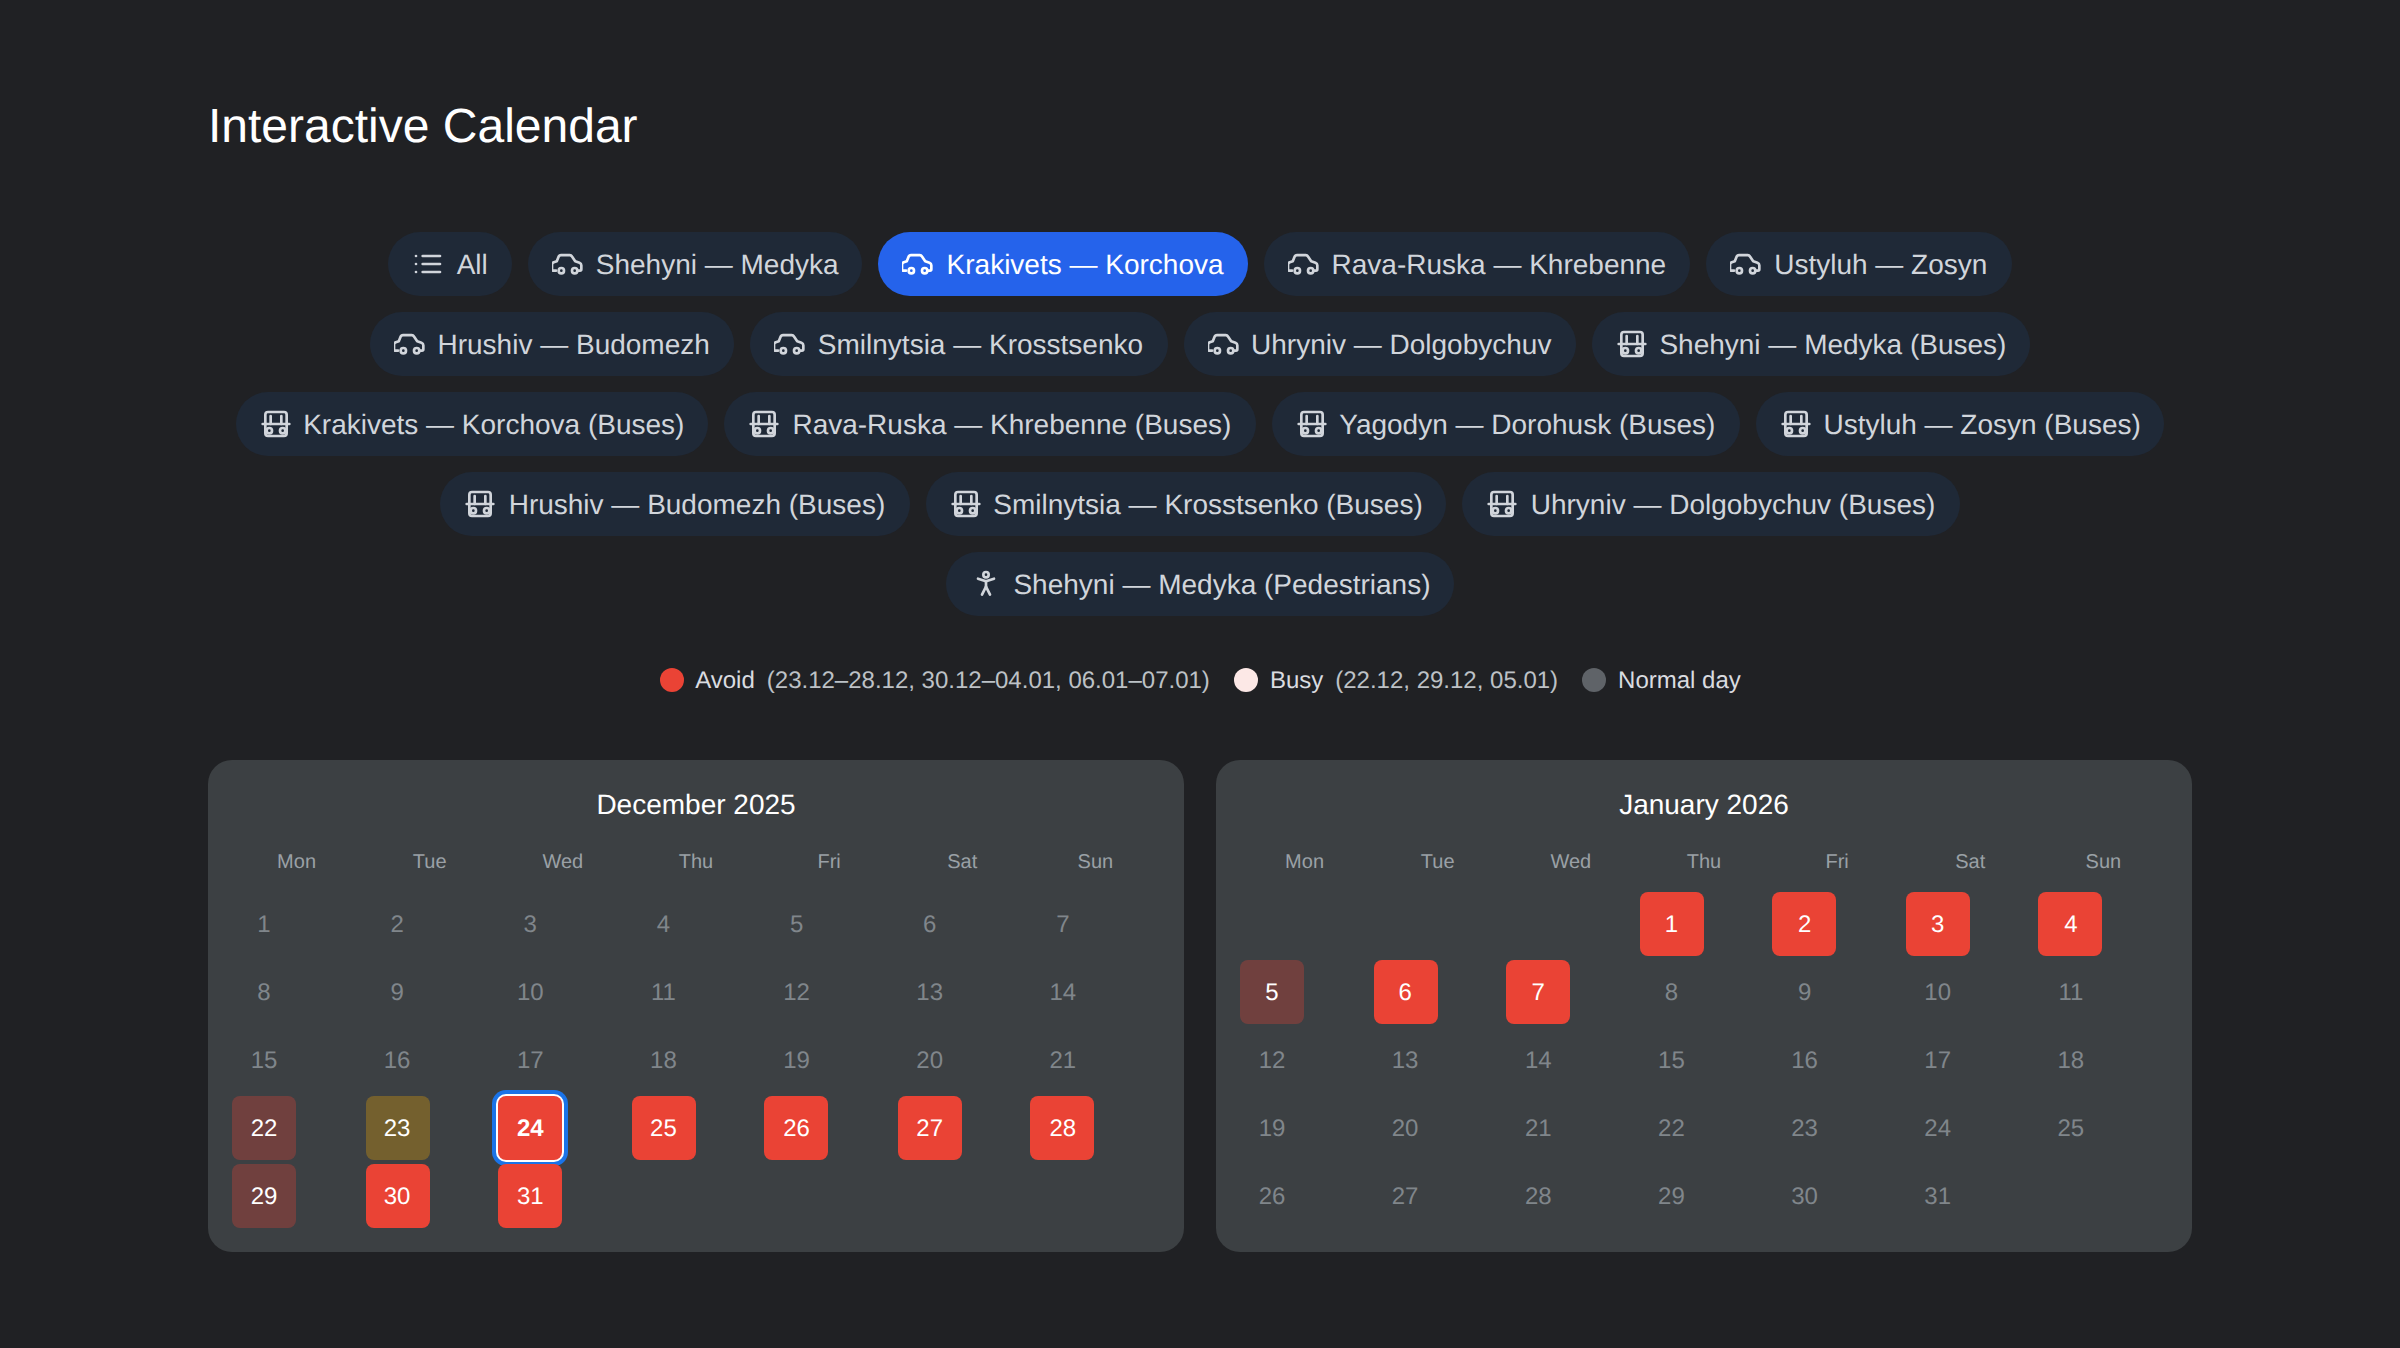Click December 23 in the calendar
2400x1348 pixels.
(397, 1128)
